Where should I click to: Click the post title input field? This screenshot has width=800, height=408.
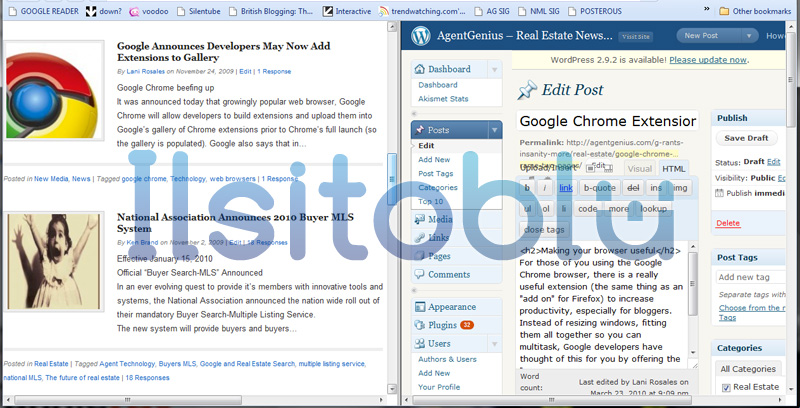pyautogui.click(x=607, y=121)
